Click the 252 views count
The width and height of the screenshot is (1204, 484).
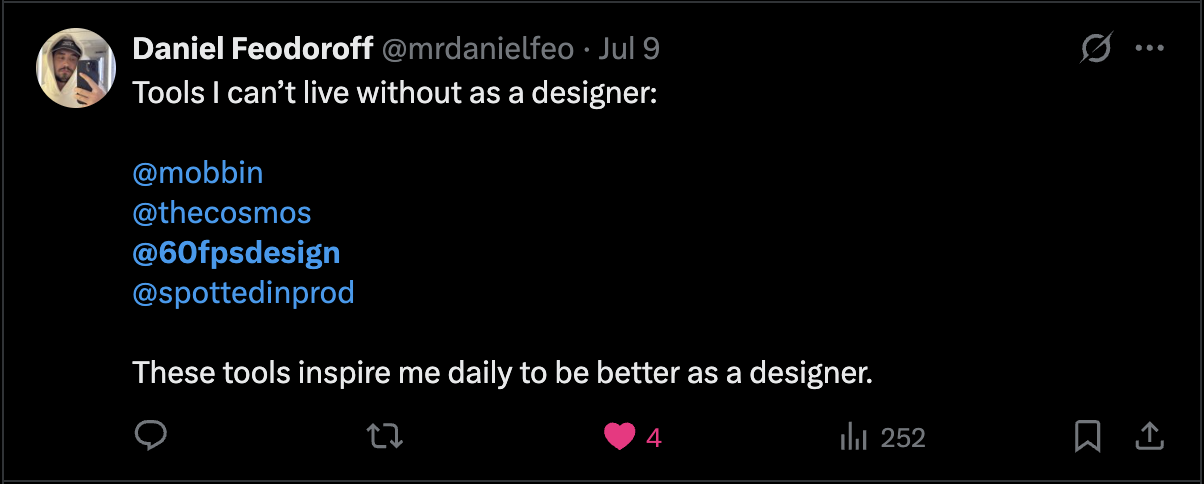(x=903, y=438)
